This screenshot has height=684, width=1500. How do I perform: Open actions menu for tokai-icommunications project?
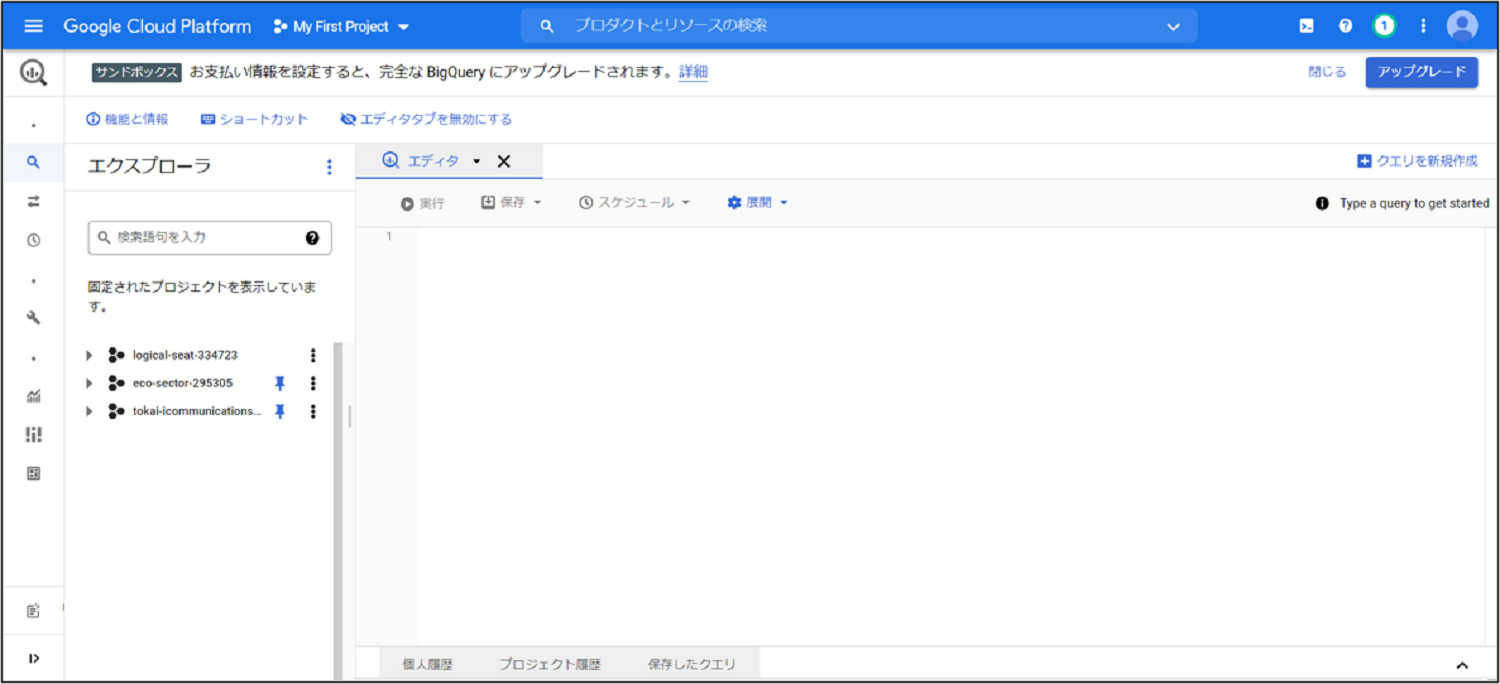tap(313, 411)
